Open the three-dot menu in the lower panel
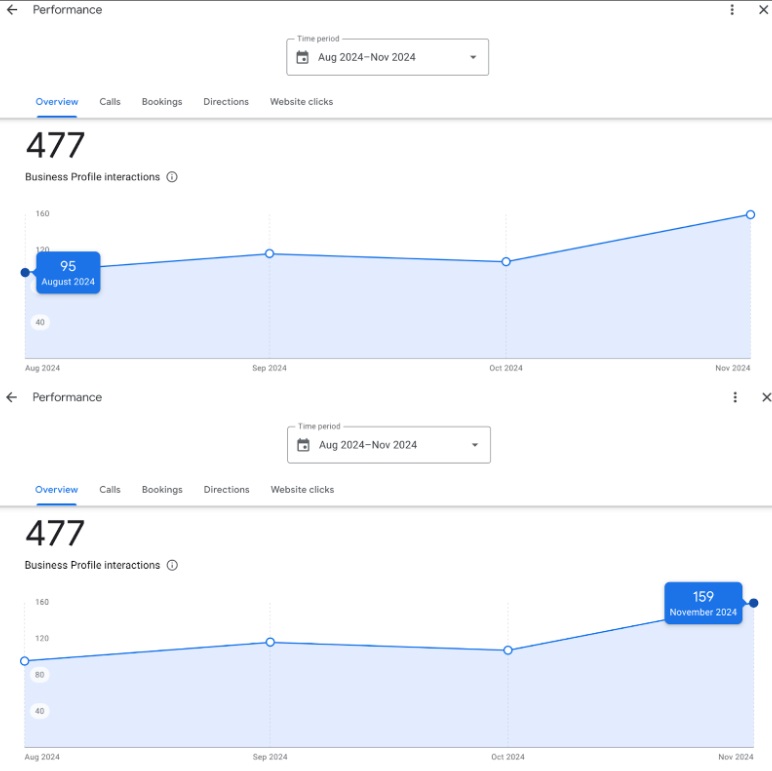The height and width of the screenshot is (771, 772). click(x=735, y=397)
